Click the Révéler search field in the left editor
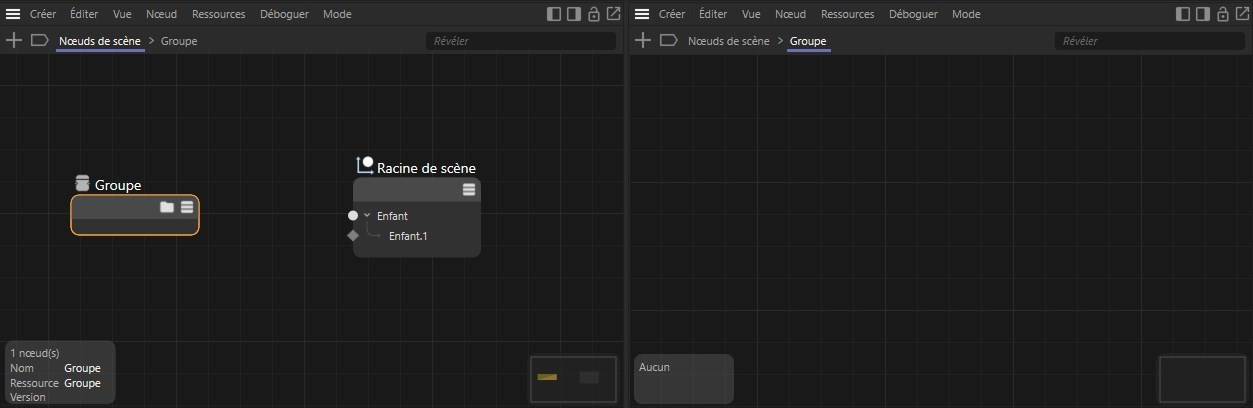Screen dimensions: 1253x408 [x=520, y=41]
